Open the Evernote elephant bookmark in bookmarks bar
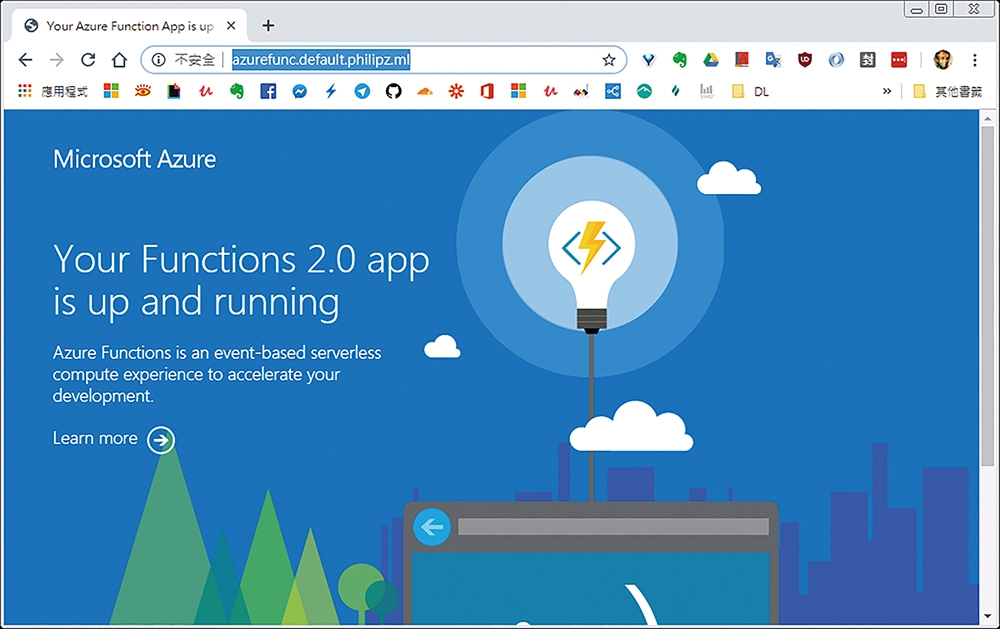 (x=237, y=91)
